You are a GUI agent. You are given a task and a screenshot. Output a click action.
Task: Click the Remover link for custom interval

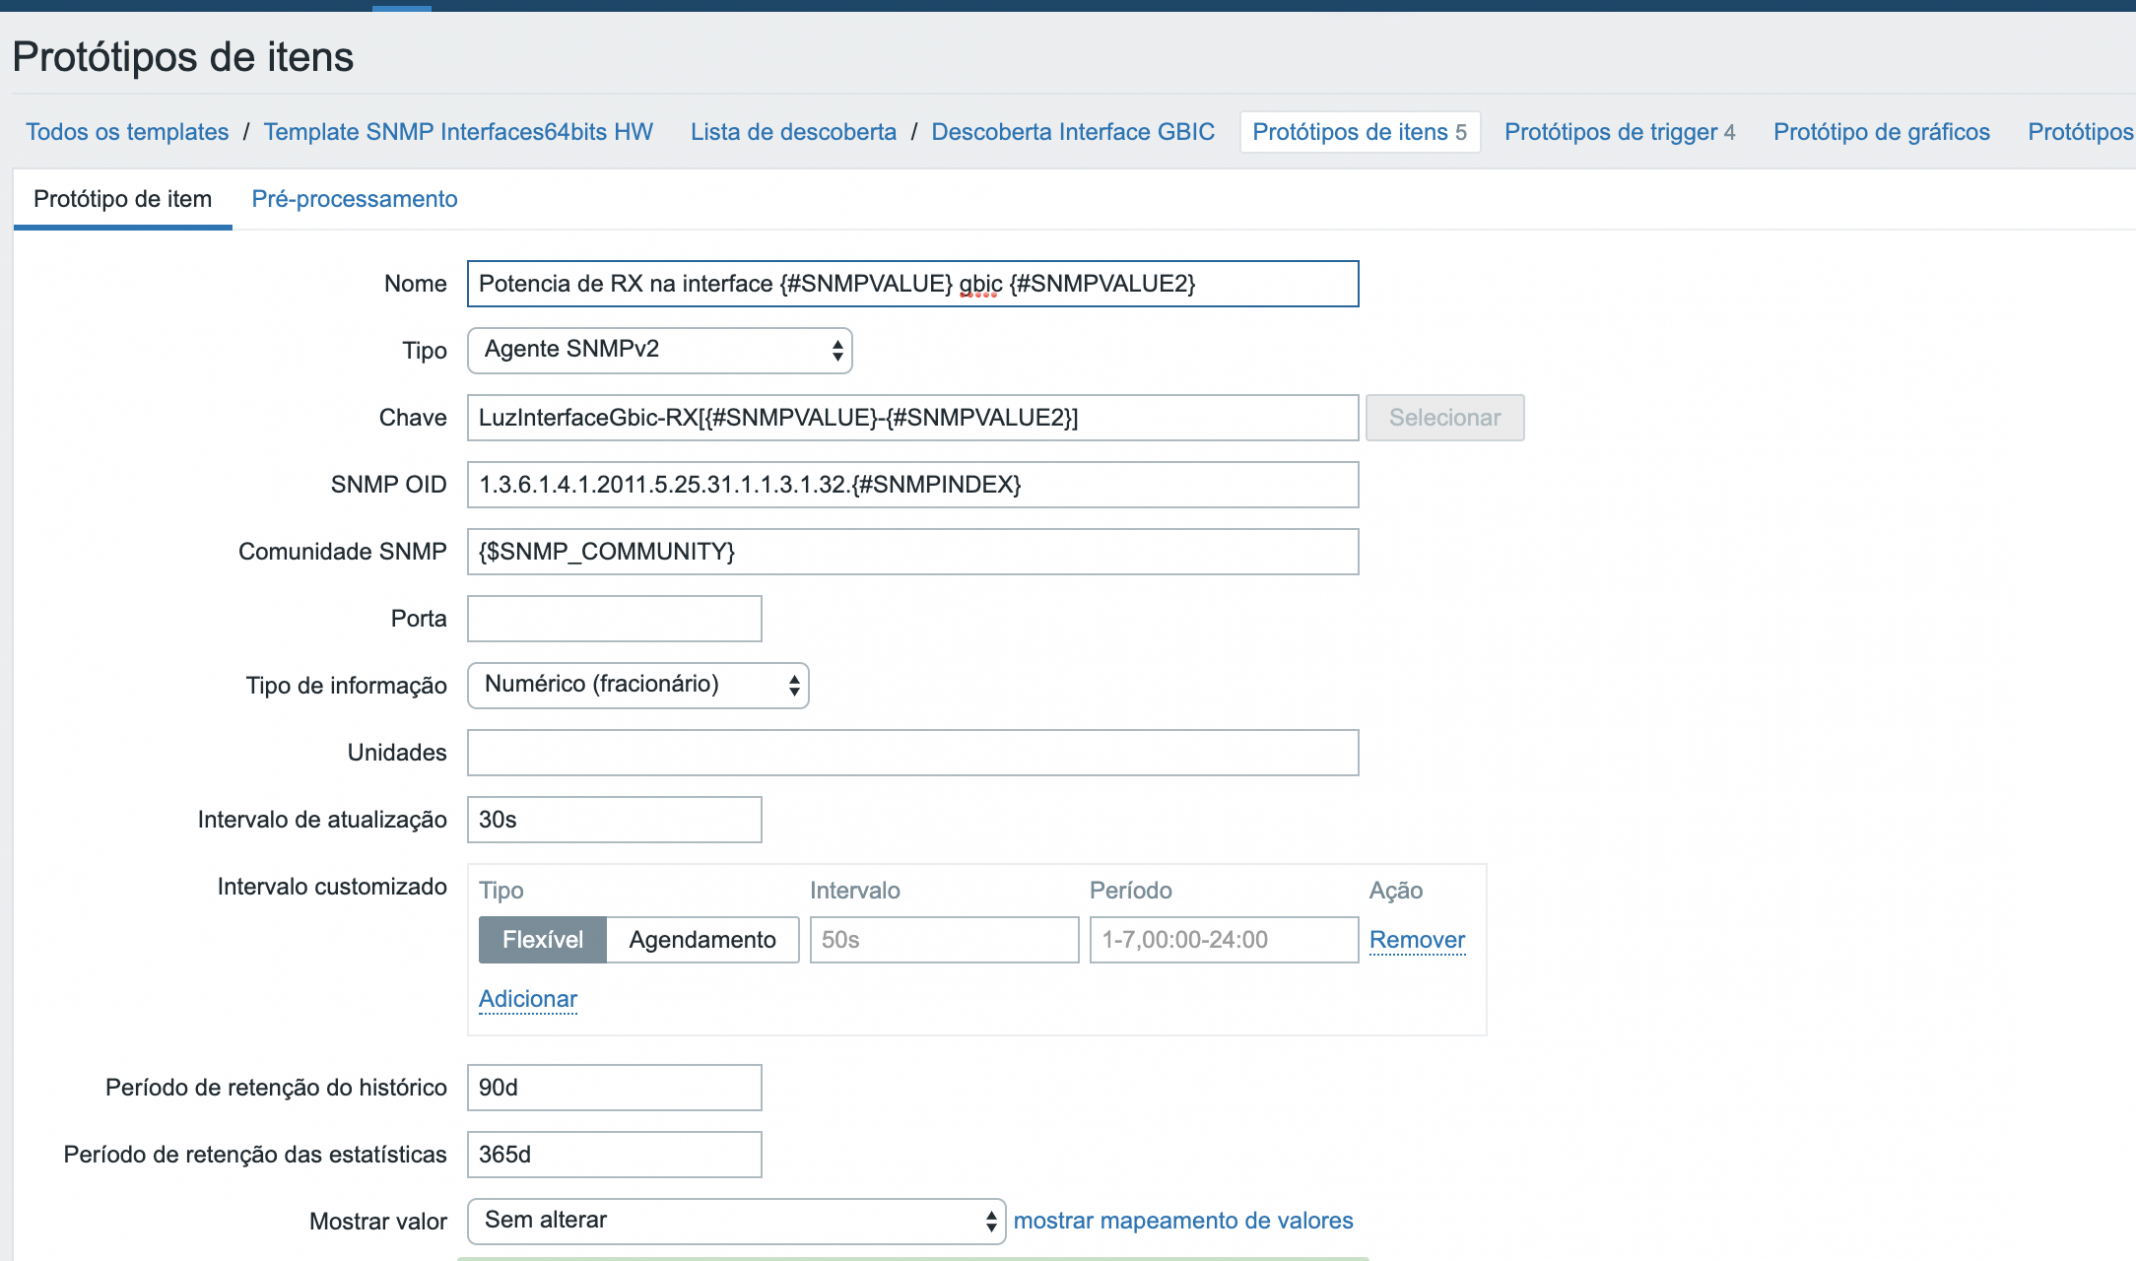(x=1416, y=940)
